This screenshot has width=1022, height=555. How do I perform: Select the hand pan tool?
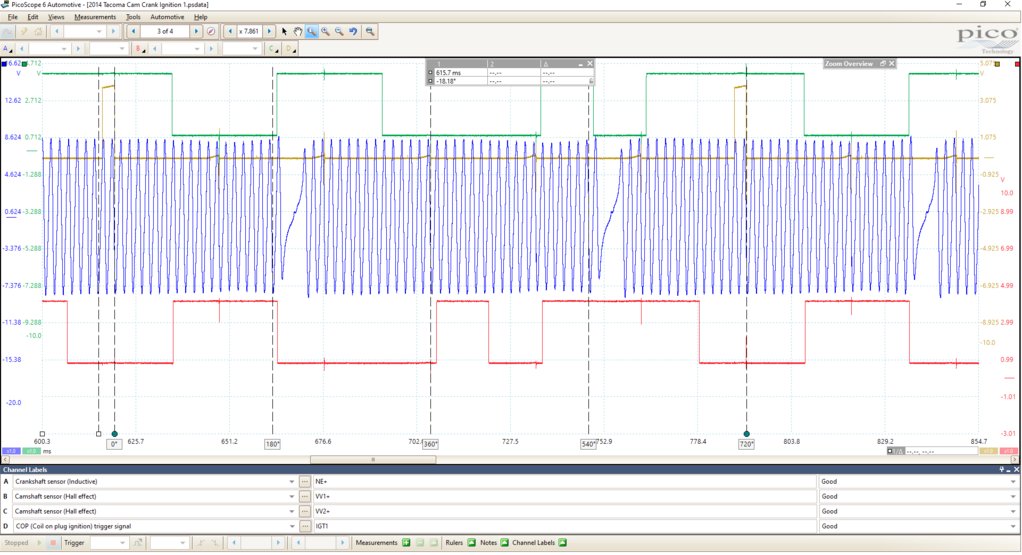point(298,31)
